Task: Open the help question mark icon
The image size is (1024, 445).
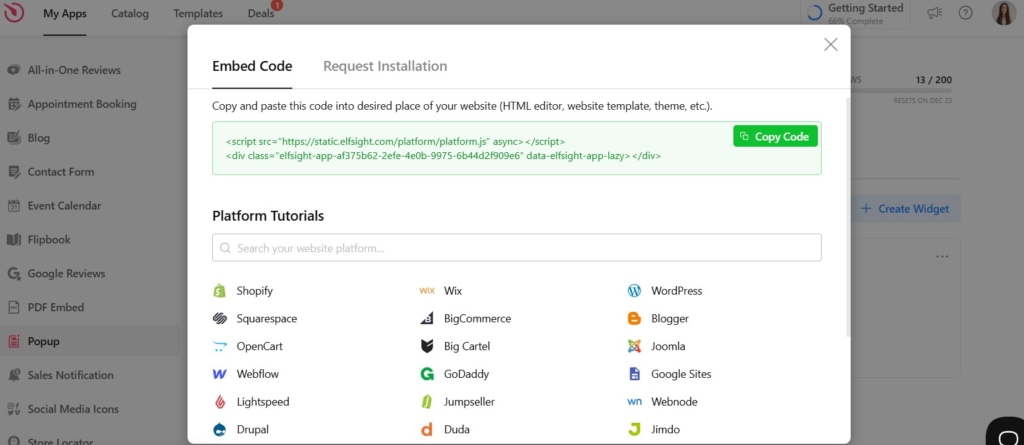Action: click(x=965, y=12)
